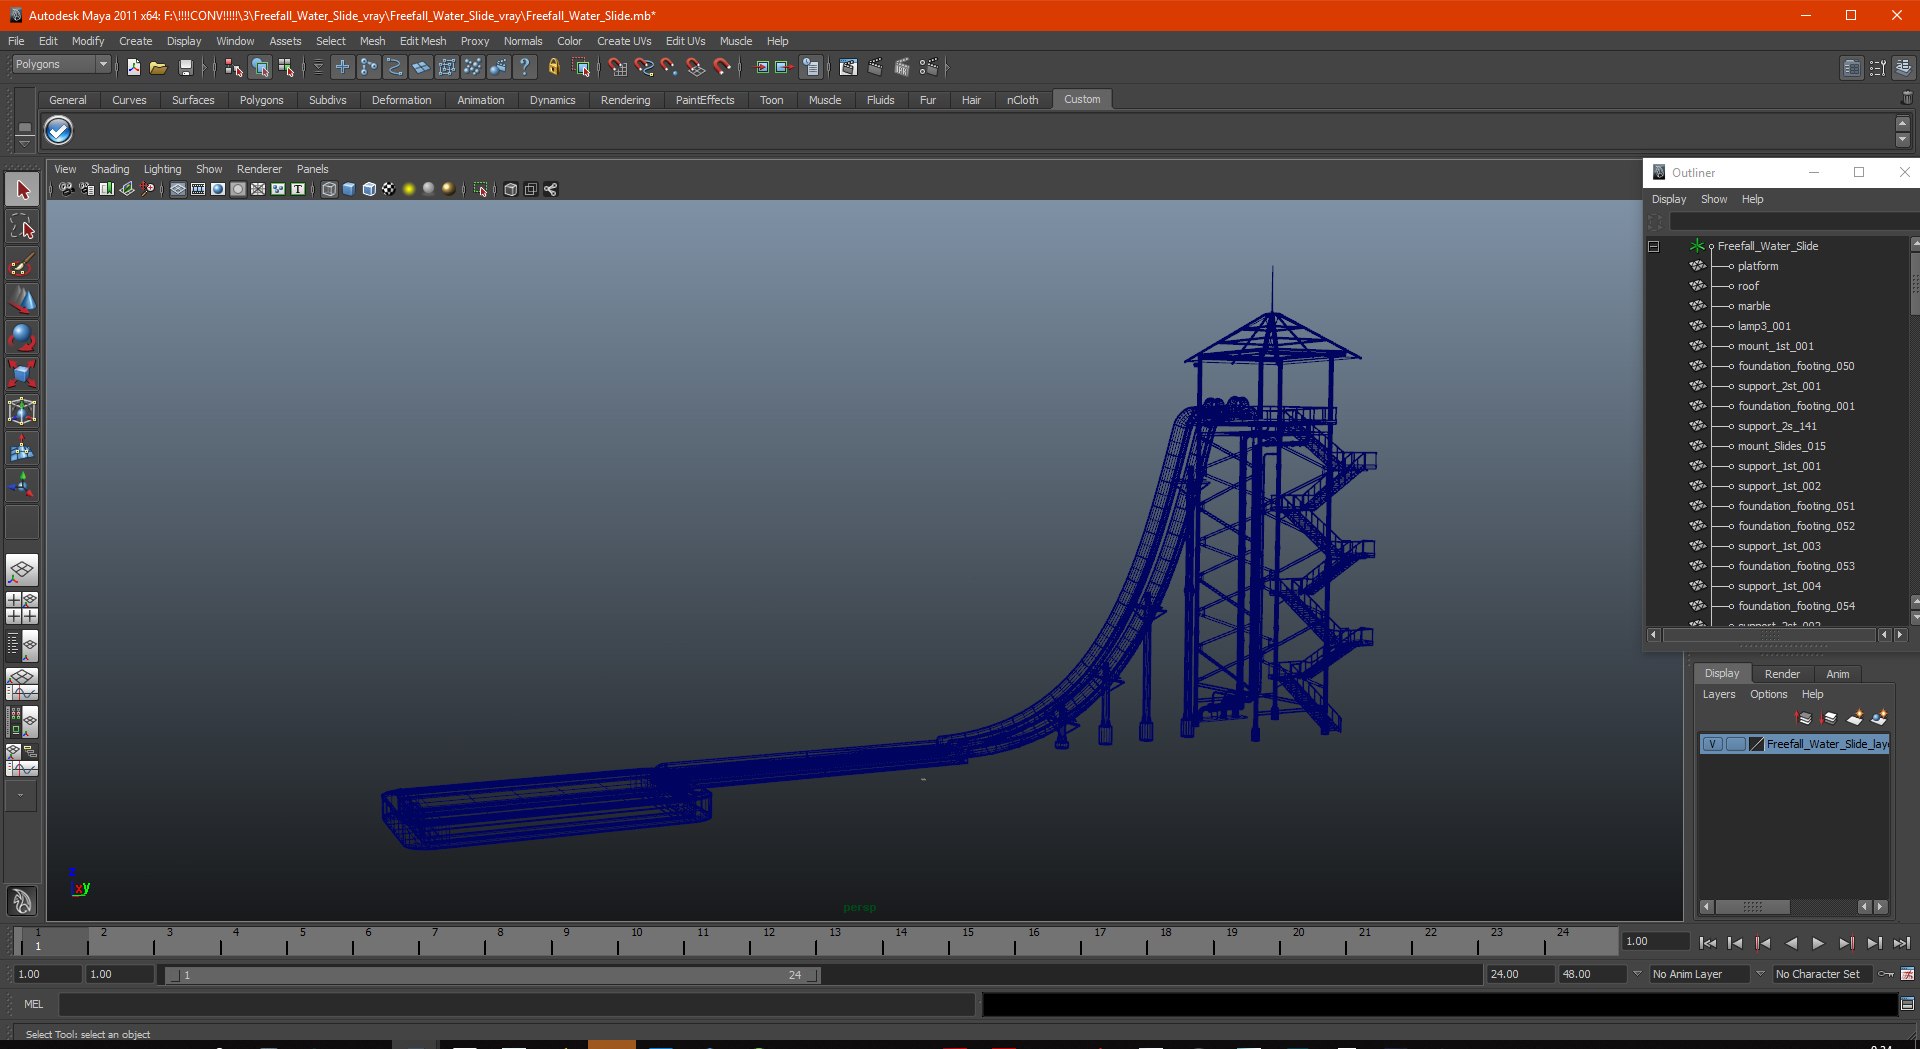
Task: Click the play forwards button
Action: tap(1818, 943)
